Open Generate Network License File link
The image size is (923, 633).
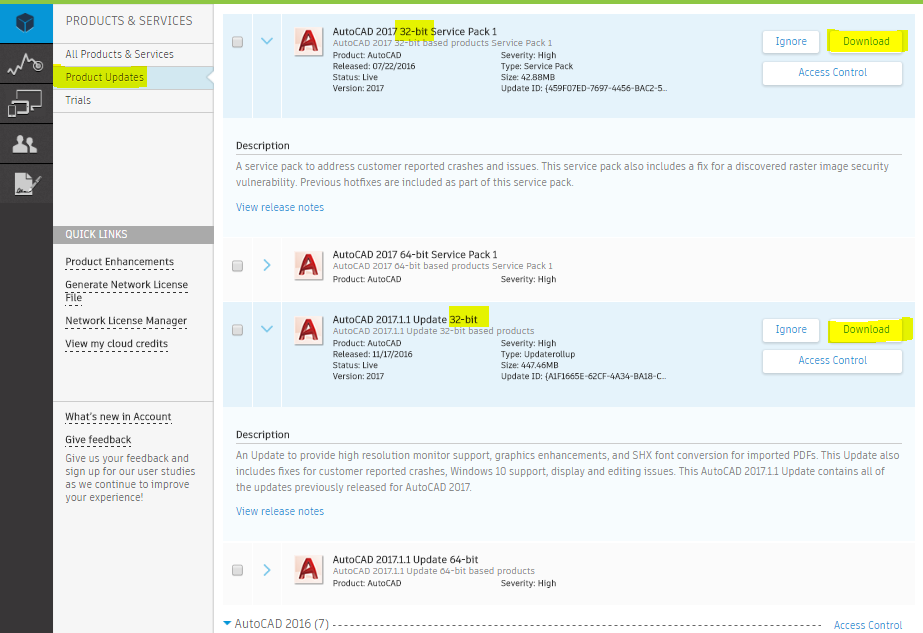click(127, 291)
